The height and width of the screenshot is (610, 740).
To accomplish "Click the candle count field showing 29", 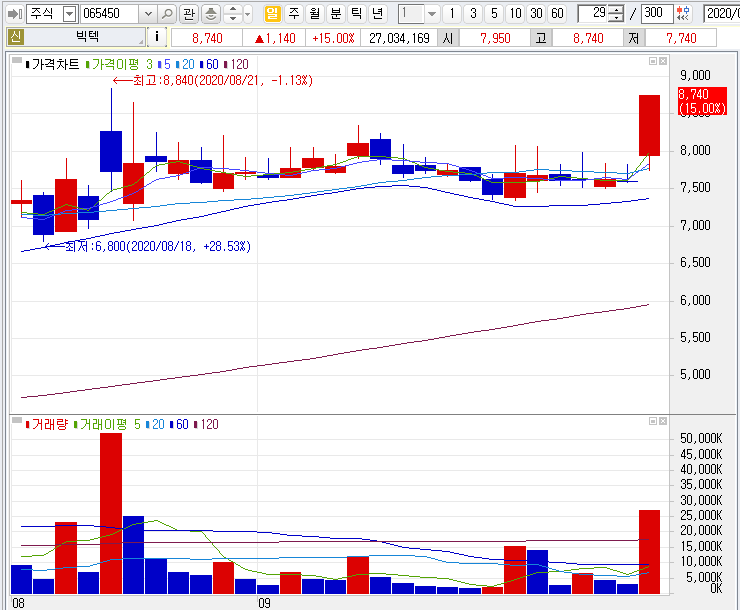I will [x=593, y=13].
